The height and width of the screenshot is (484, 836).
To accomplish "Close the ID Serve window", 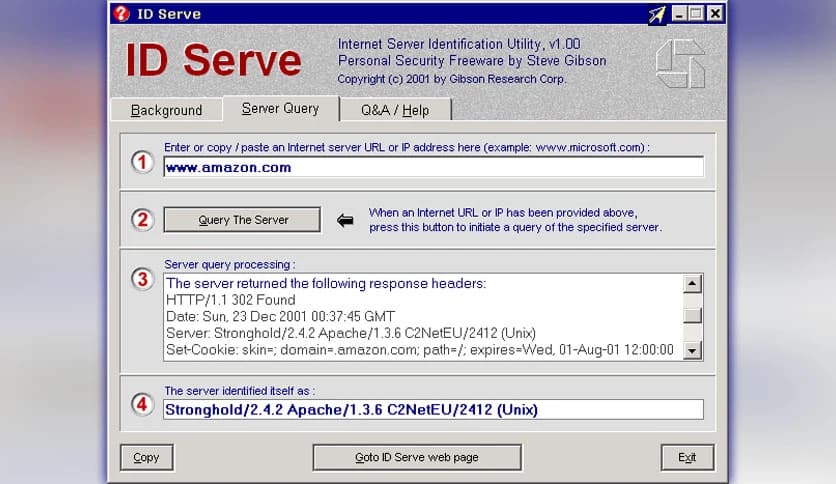I will point(715,14).
